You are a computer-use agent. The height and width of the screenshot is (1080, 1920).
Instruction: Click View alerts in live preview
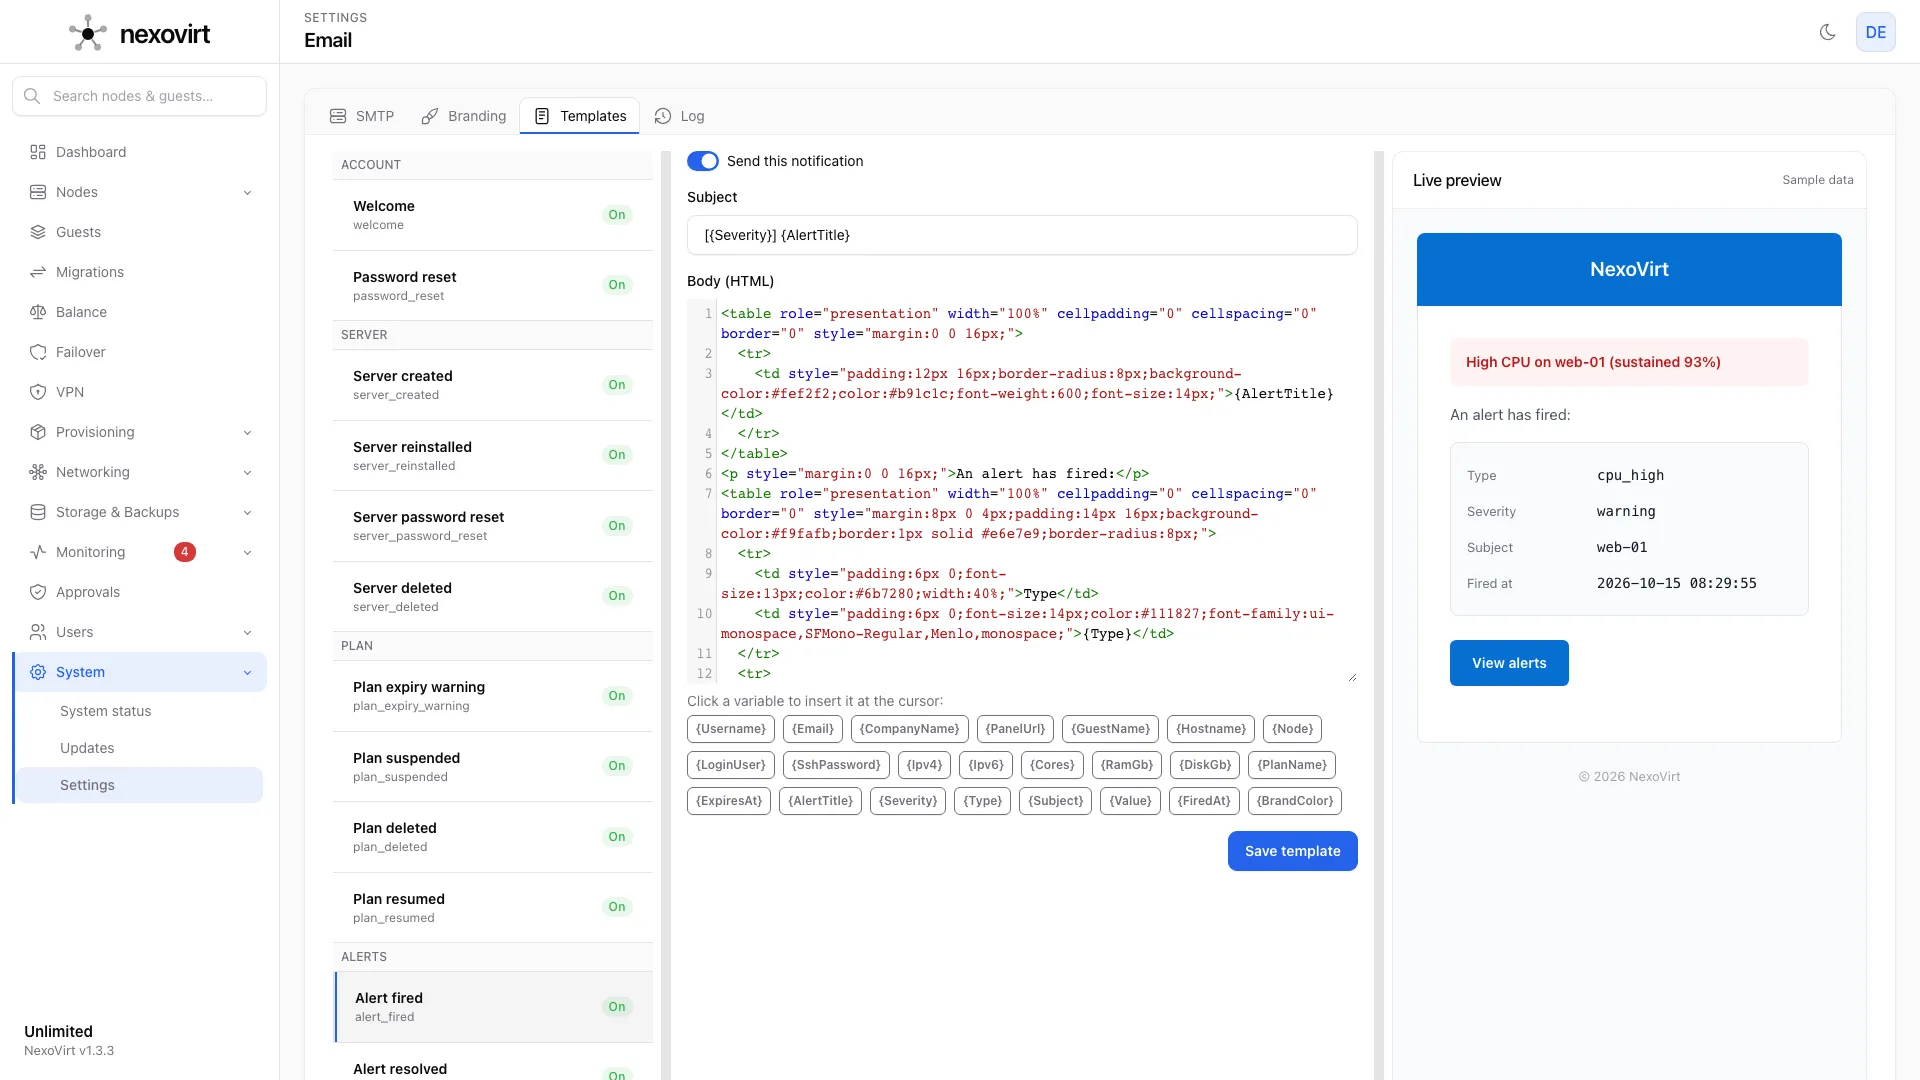point(1509,663)
